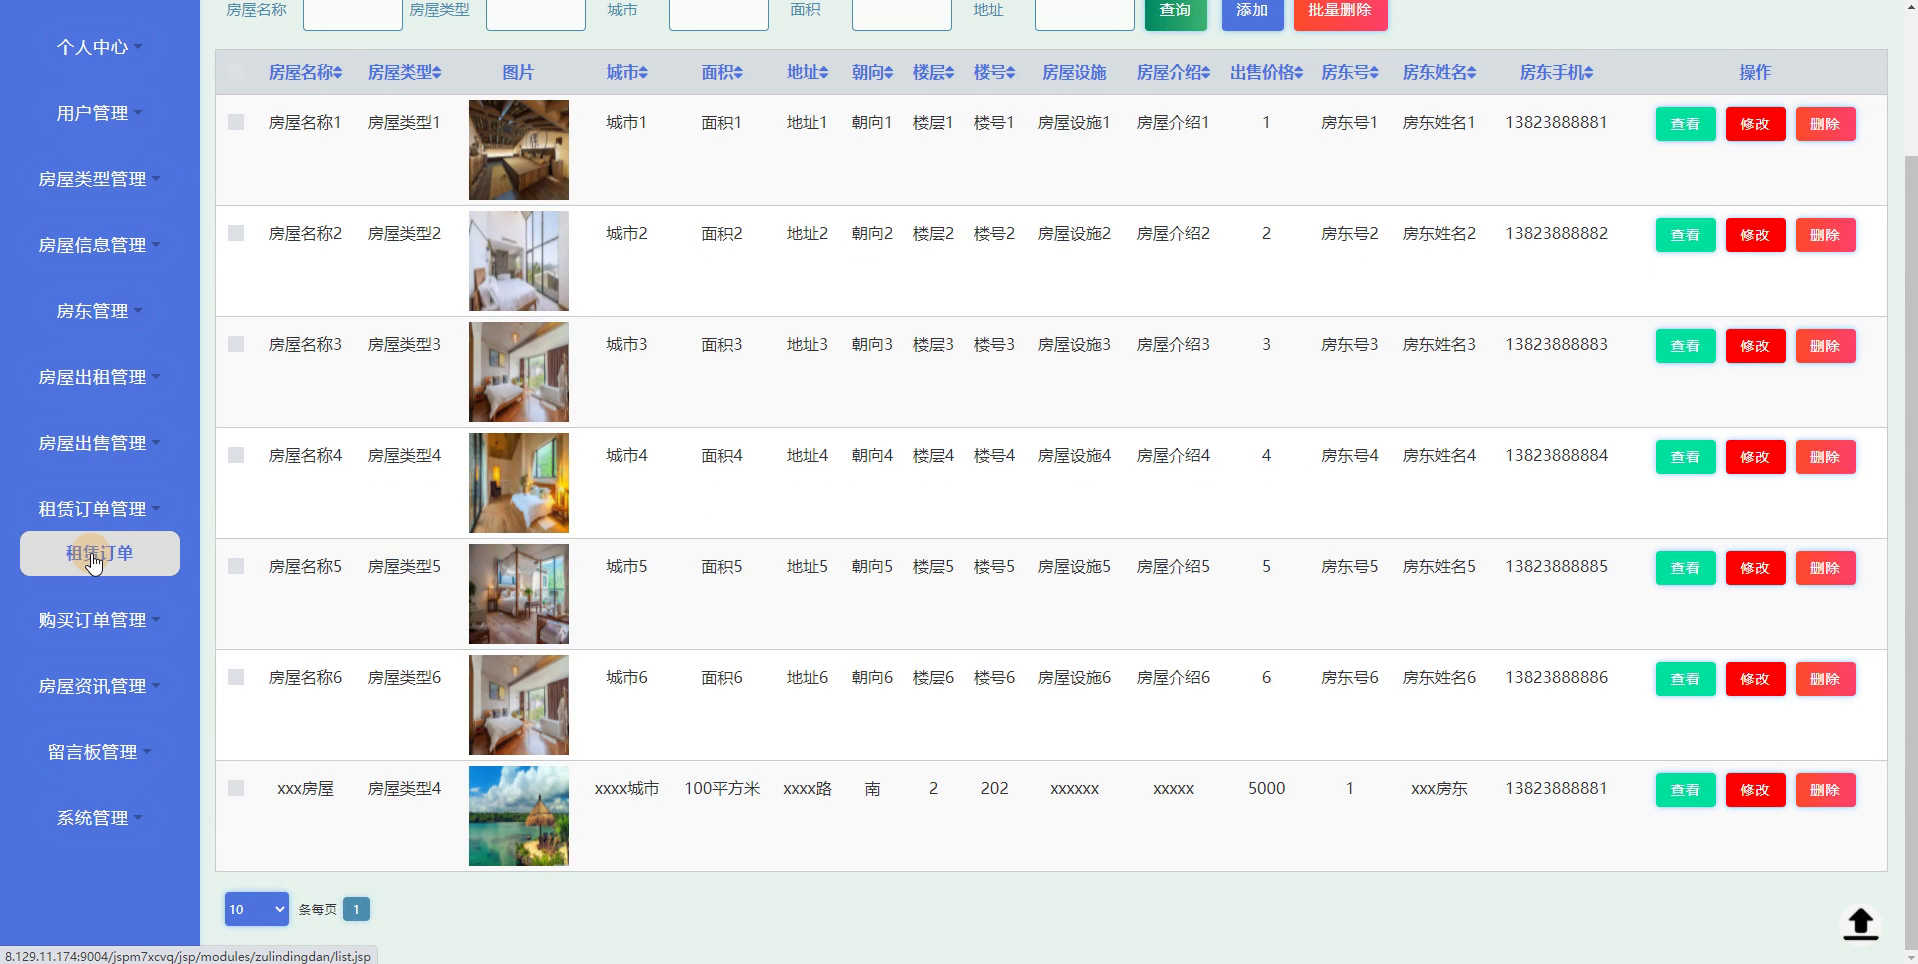Expand the 房屋信息管理 sidebar menu

pyautogui.click(x=99, y=245)
